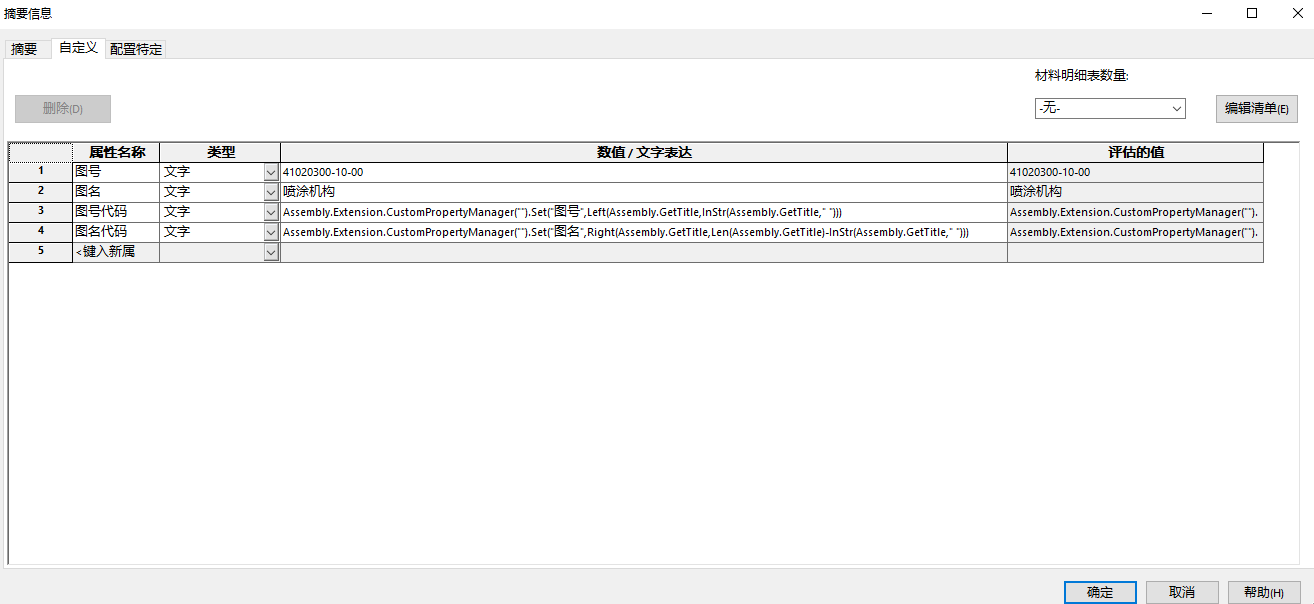Click the 取消 button

(x=1182, y=592)
